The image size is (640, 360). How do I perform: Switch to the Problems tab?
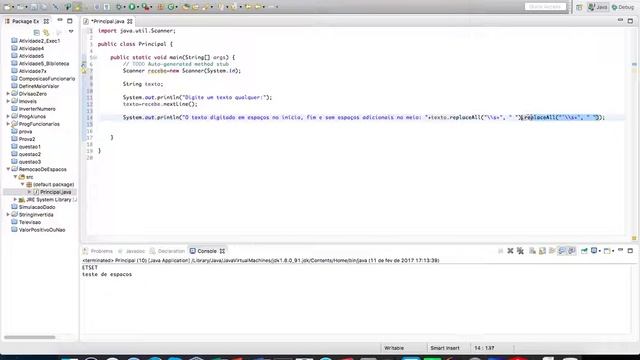point(98,251)
